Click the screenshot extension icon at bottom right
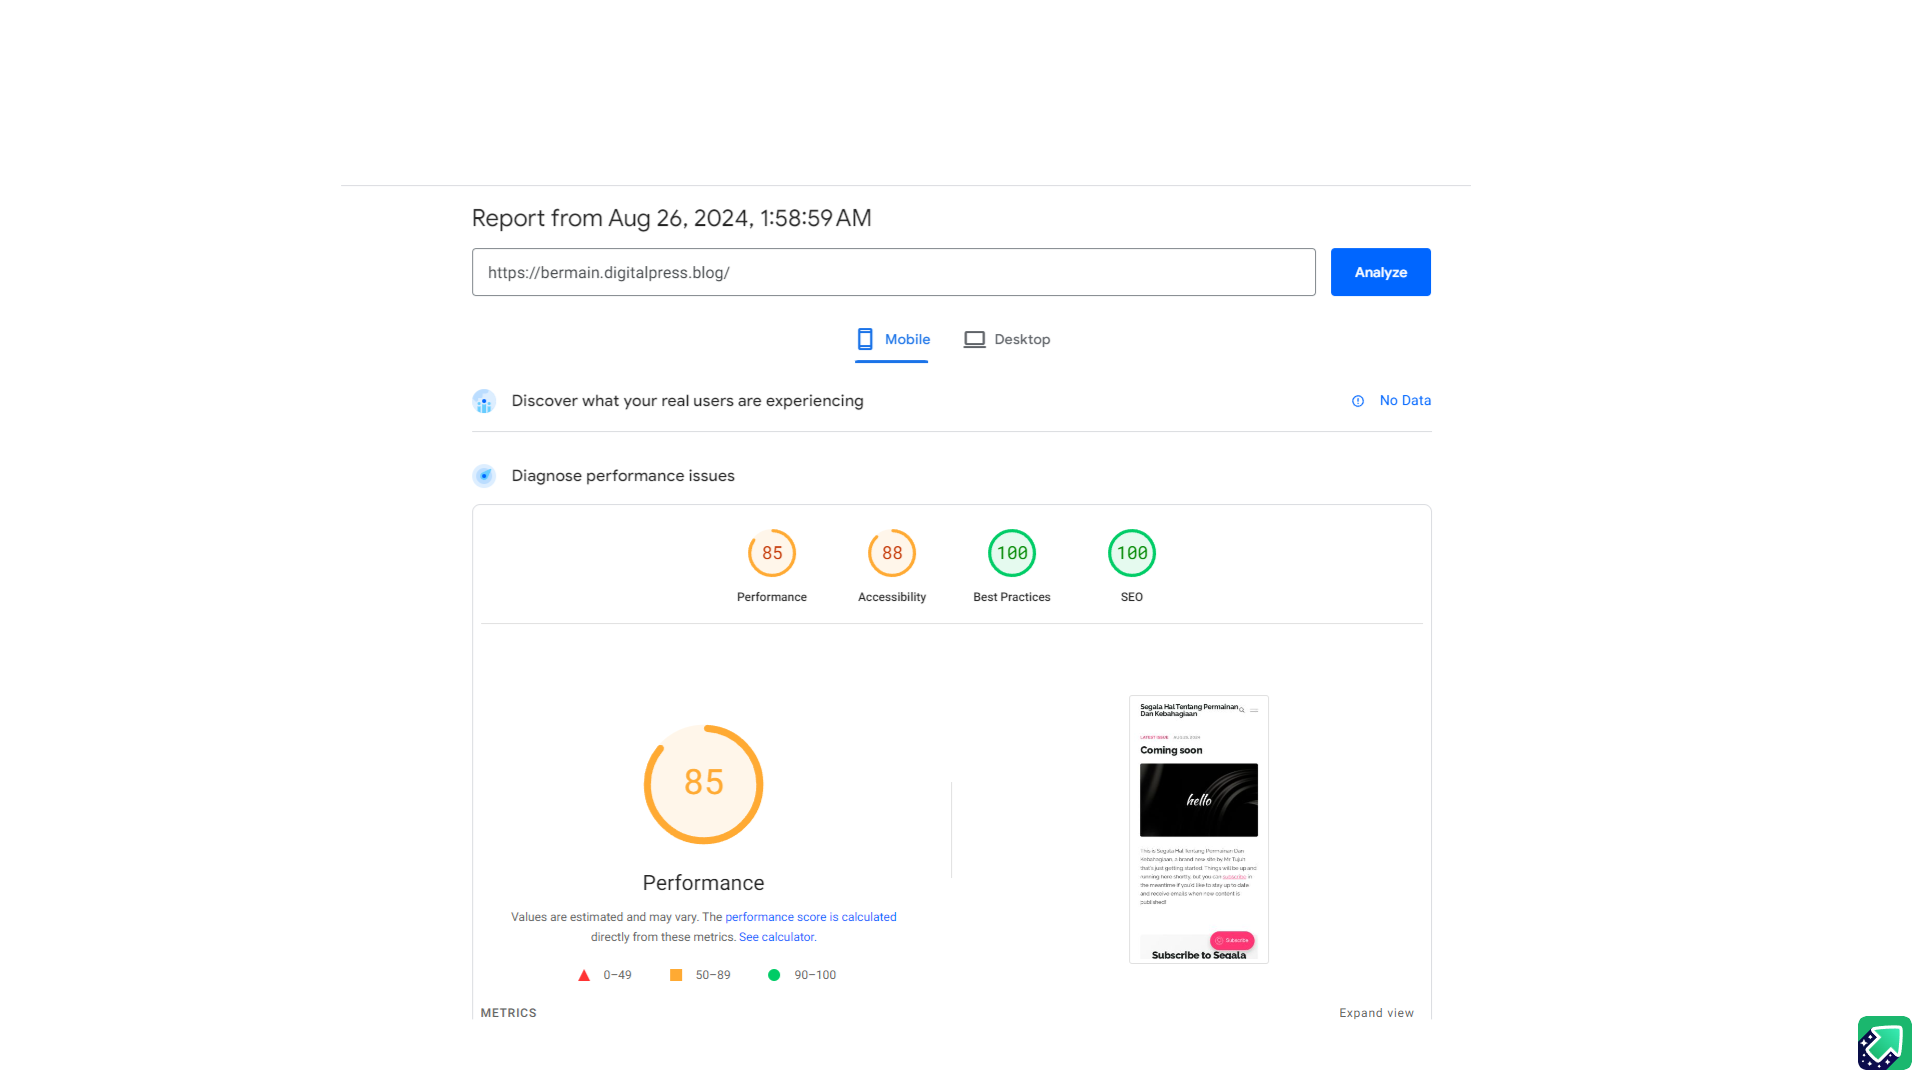Image resolution: width=1920 pixels, height=1080 pixels. point(1884,1043)
